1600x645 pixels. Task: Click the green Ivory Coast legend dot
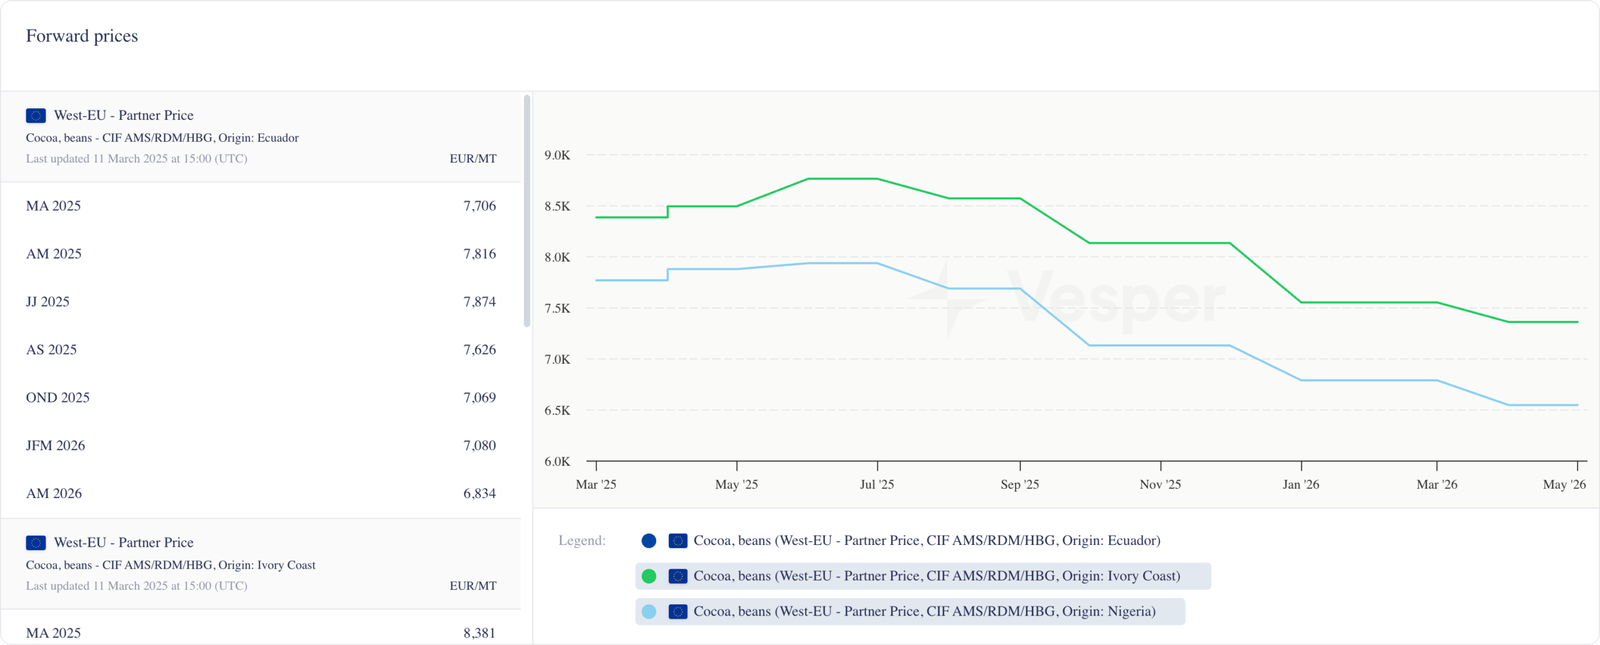649,576
